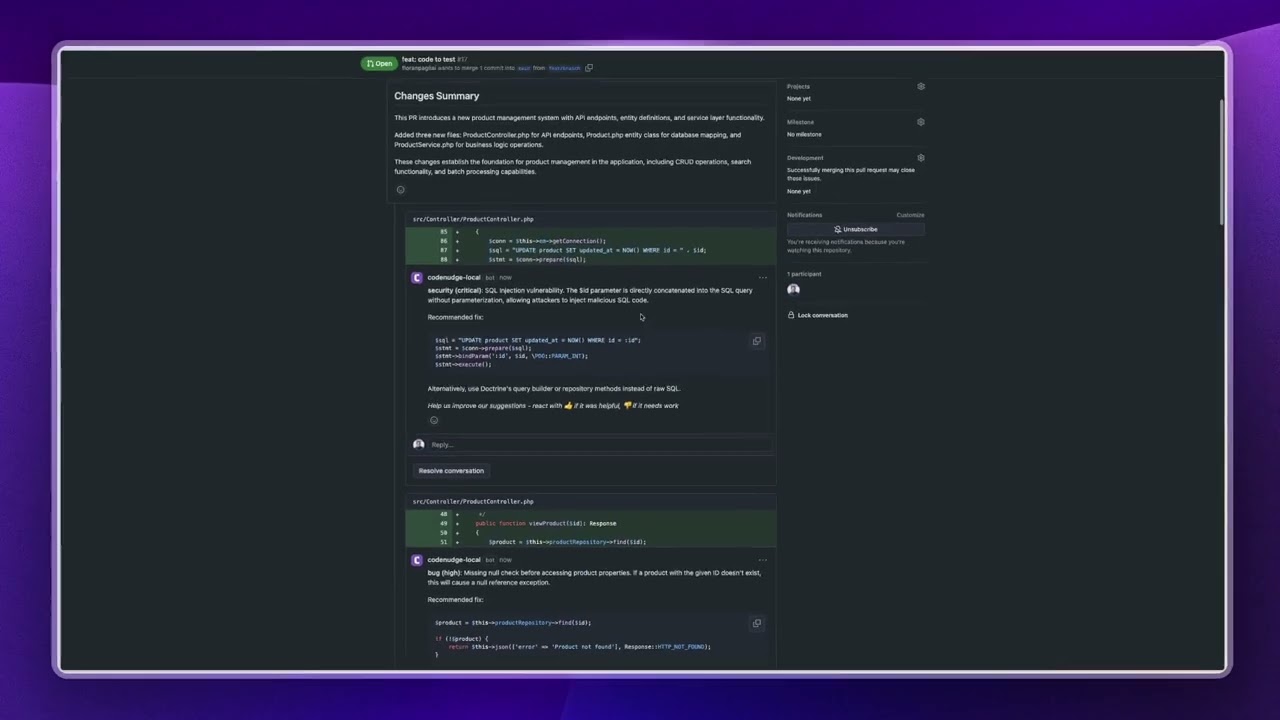
Task: Click the 'now' timestamp on bug comment
Action: [x=506, y=560]
